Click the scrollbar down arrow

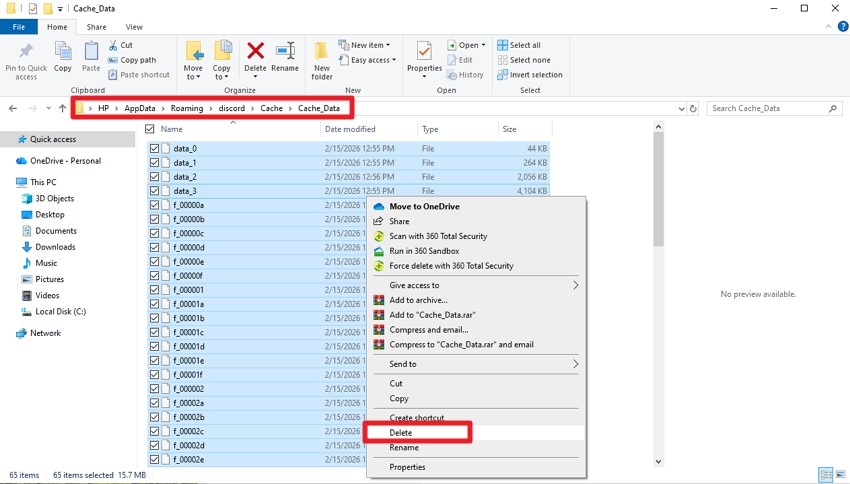coord(658,462)
